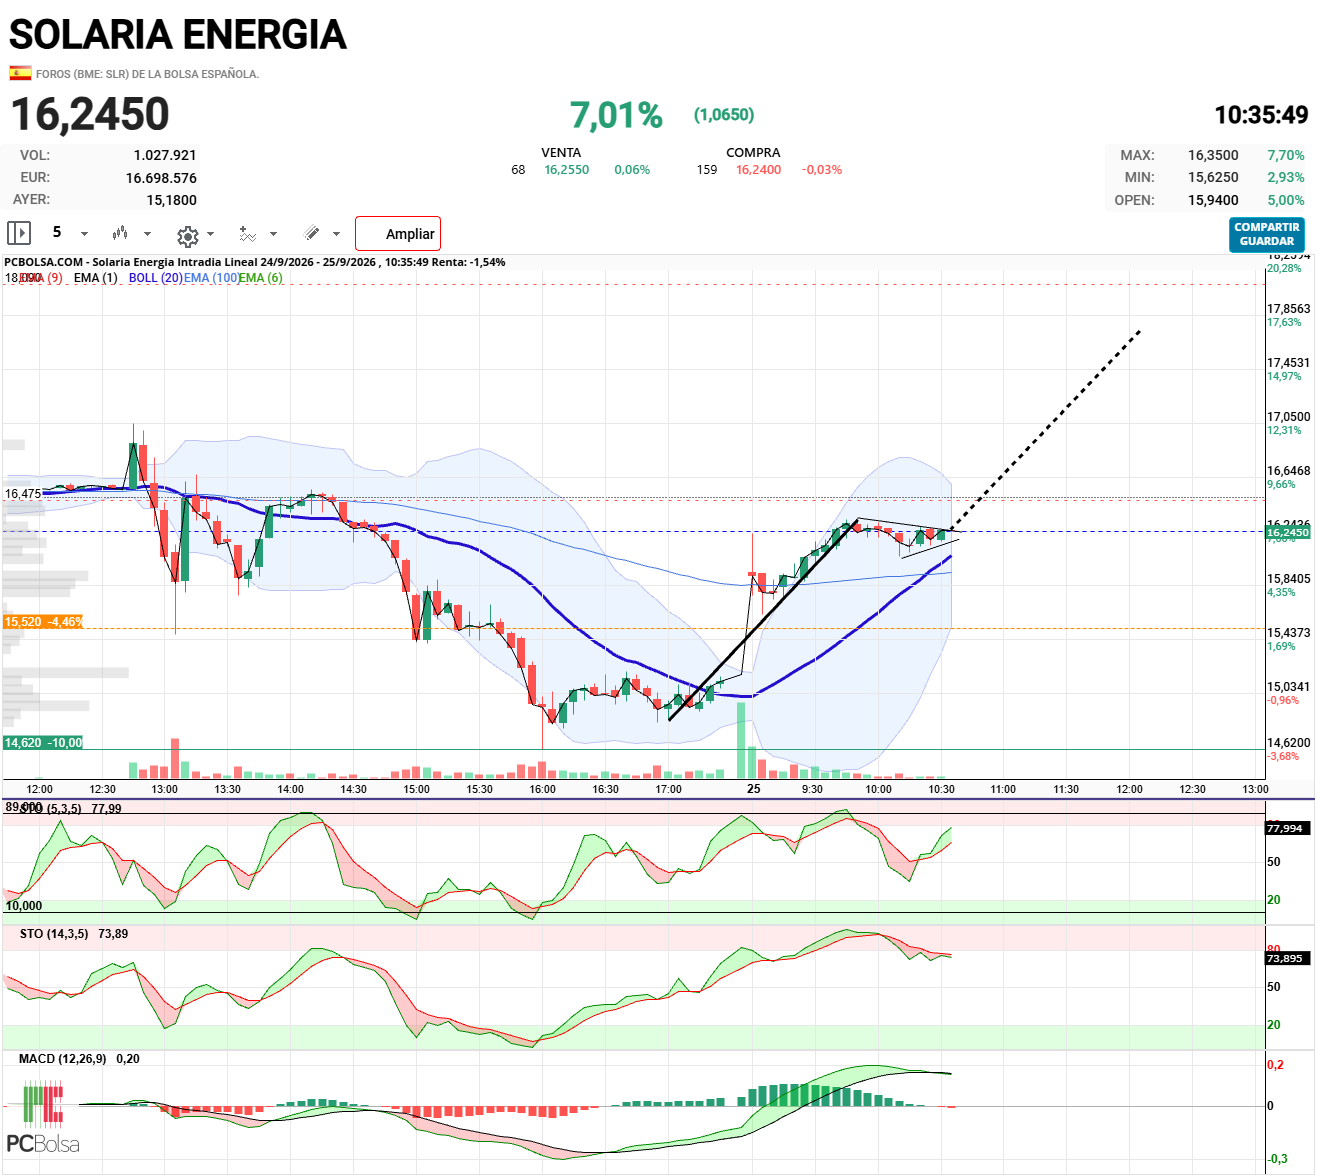Click the BOLL (20) indicator label
This screenshot has height=1175, width=1317.
point(156,278)
